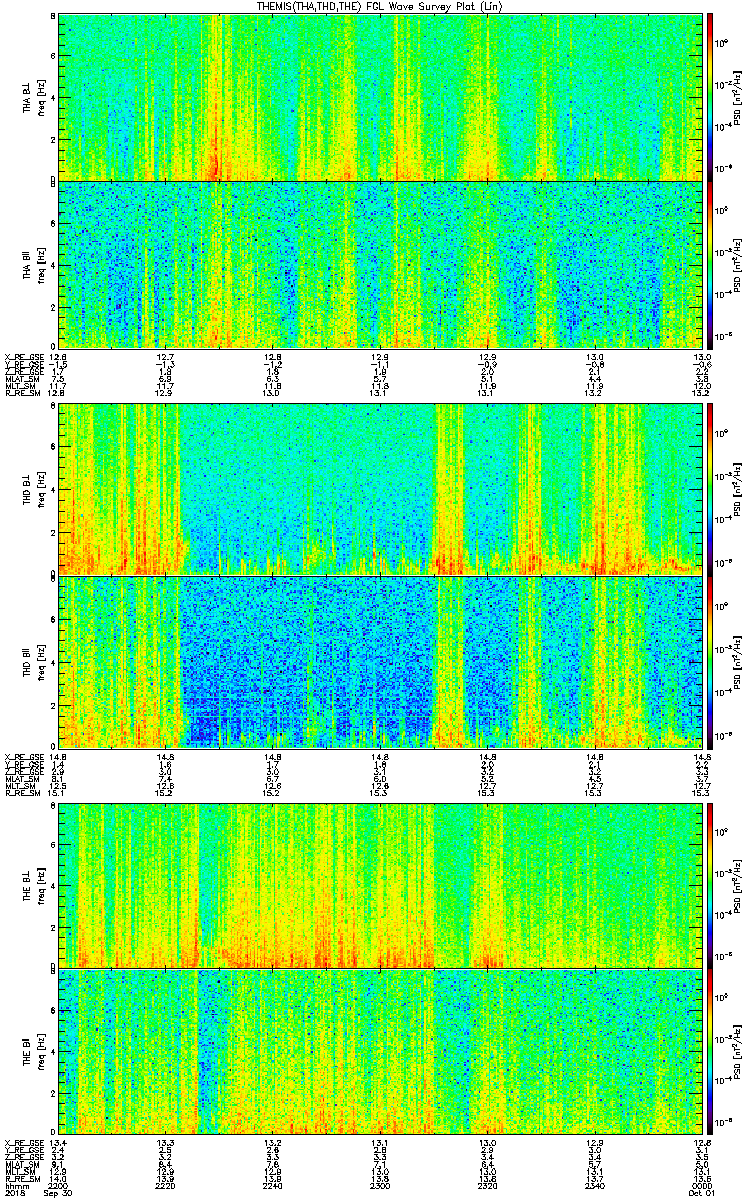
Task: Click the THA B-parallel freq [Hz] axis label
Action: [x=41, y=265]
